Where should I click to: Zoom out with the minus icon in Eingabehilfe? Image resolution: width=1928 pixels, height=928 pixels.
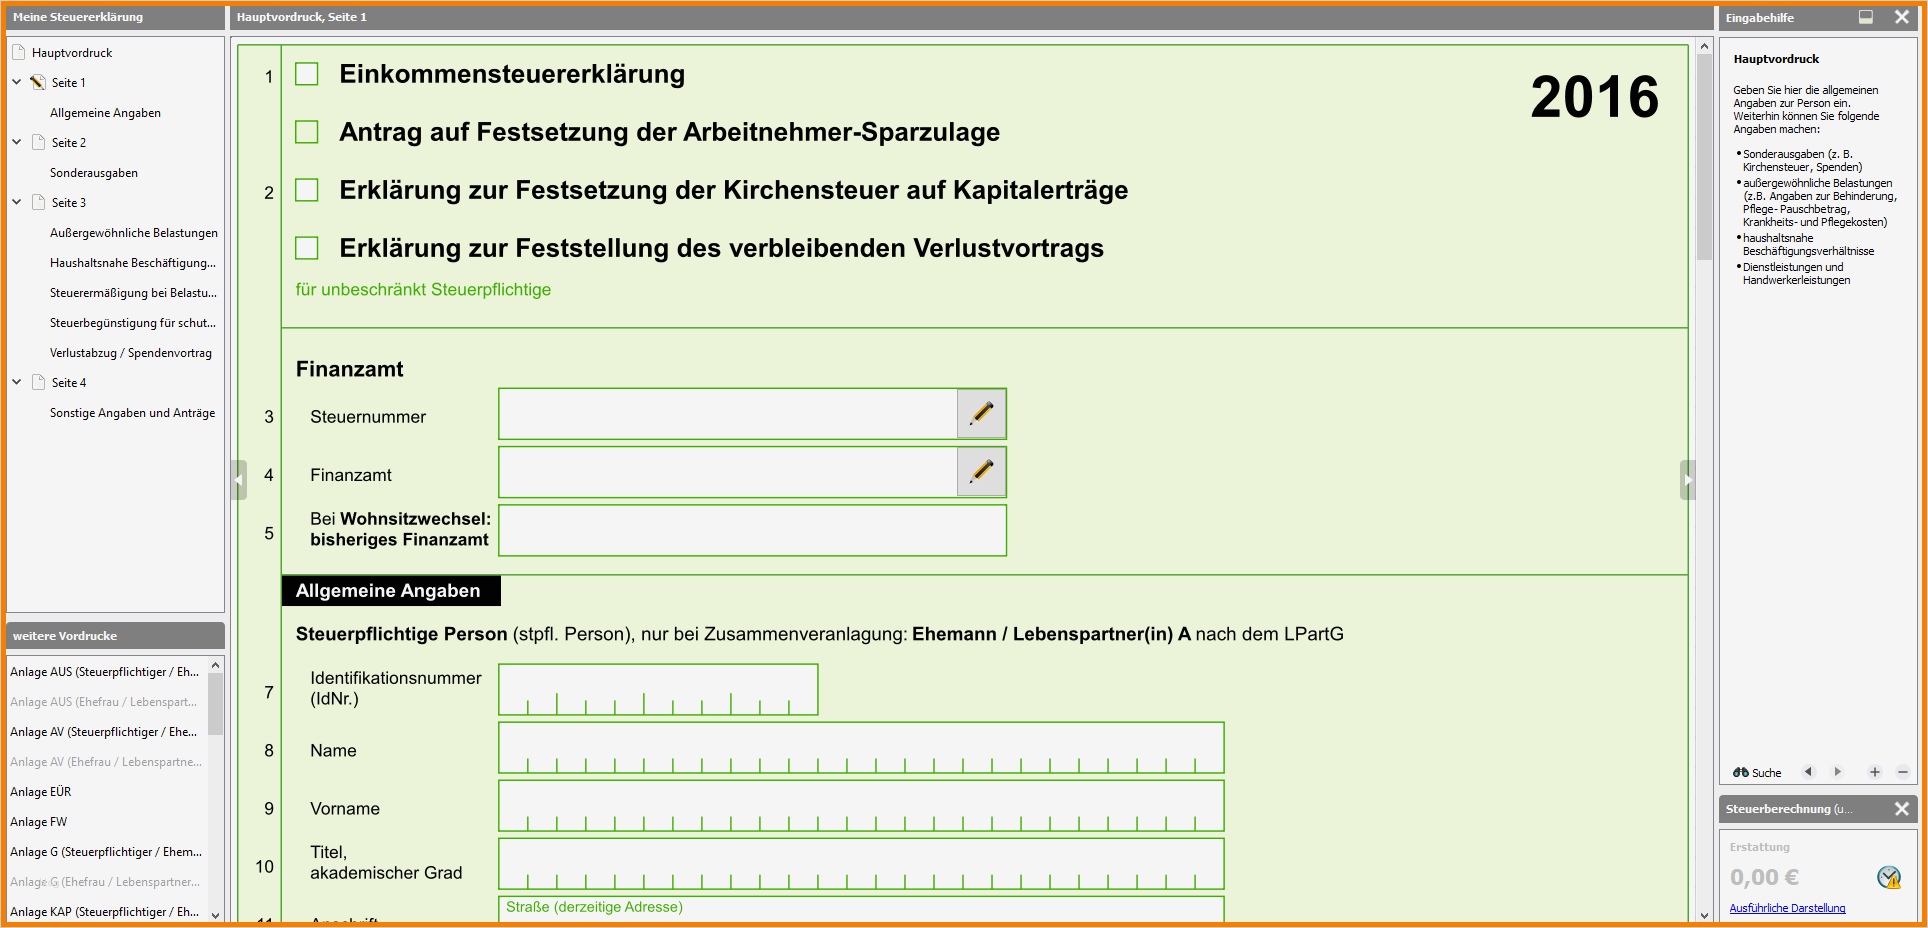click(x=1903, y=772)
